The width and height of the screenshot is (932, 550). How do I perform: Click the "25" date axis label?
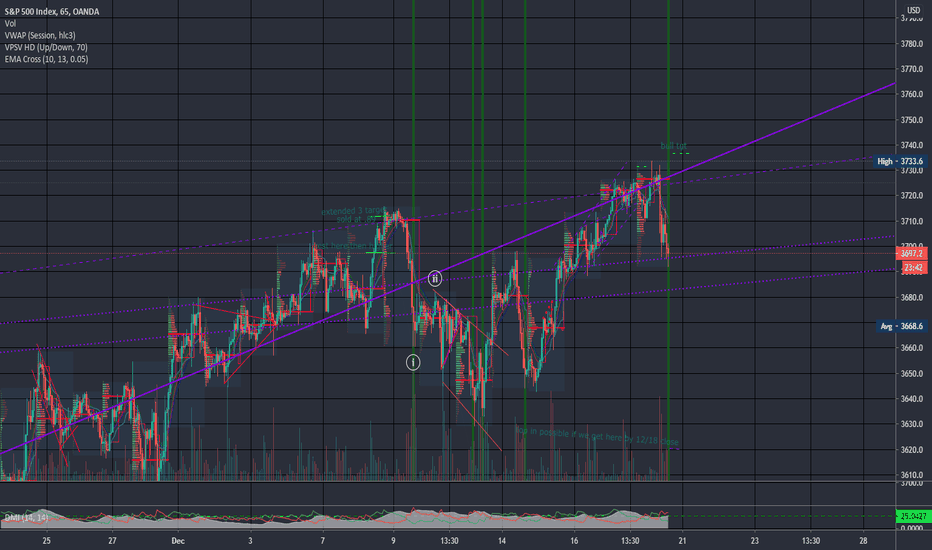pyautogui.click(x=46, y=540)
